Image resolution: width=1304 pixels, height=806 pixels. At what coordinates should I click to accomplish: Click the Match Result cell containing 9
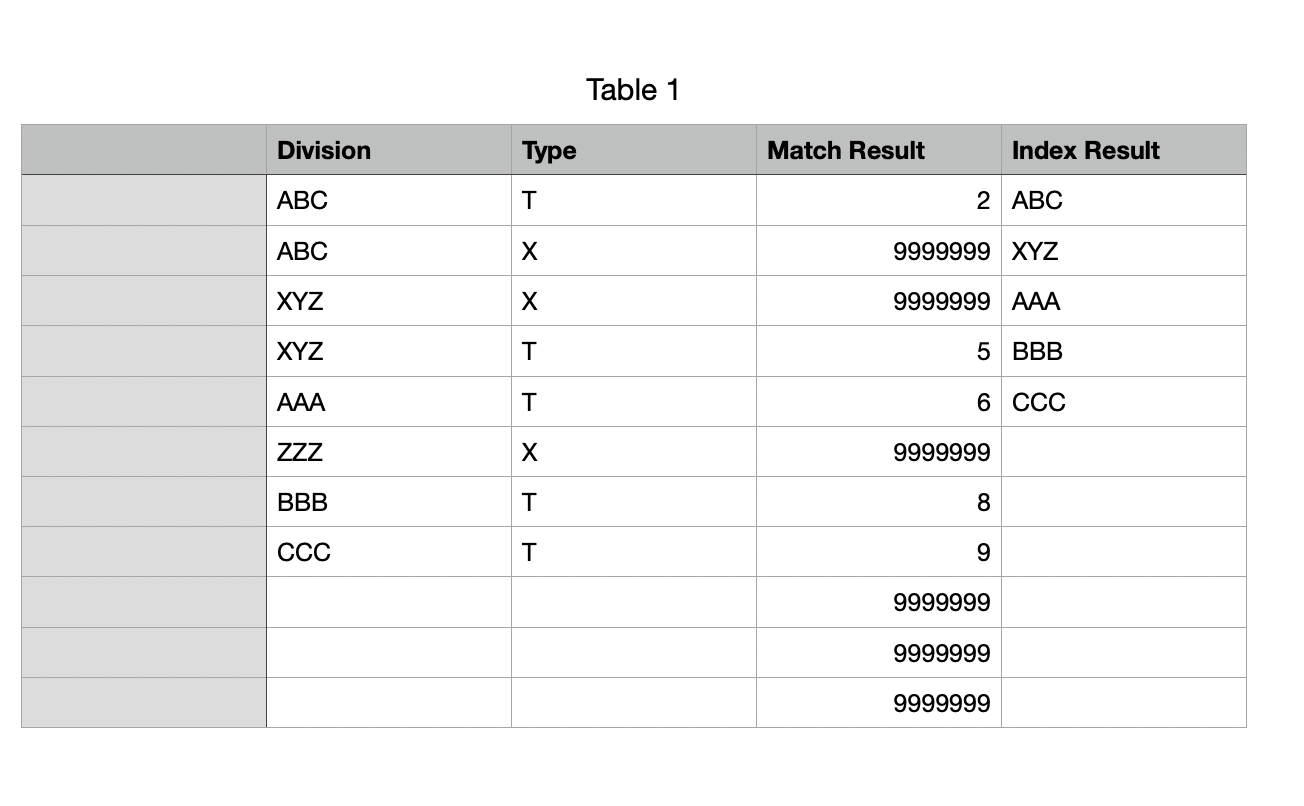click(x=878, y=552)
